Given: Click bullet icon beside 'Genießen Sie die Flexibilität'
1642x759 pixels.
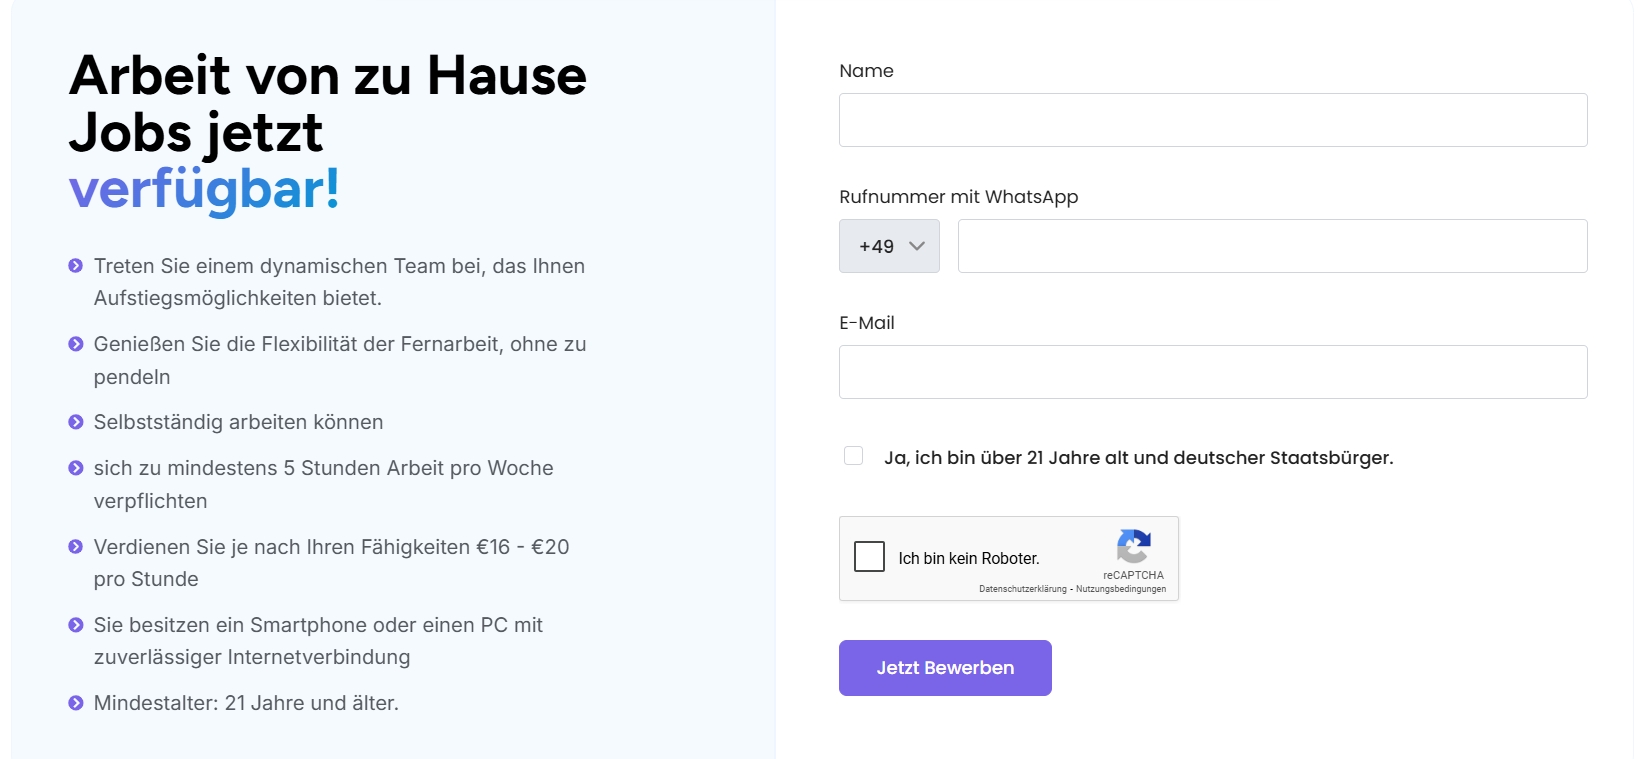Looking at the screenshot, I should tap(75, 344).
